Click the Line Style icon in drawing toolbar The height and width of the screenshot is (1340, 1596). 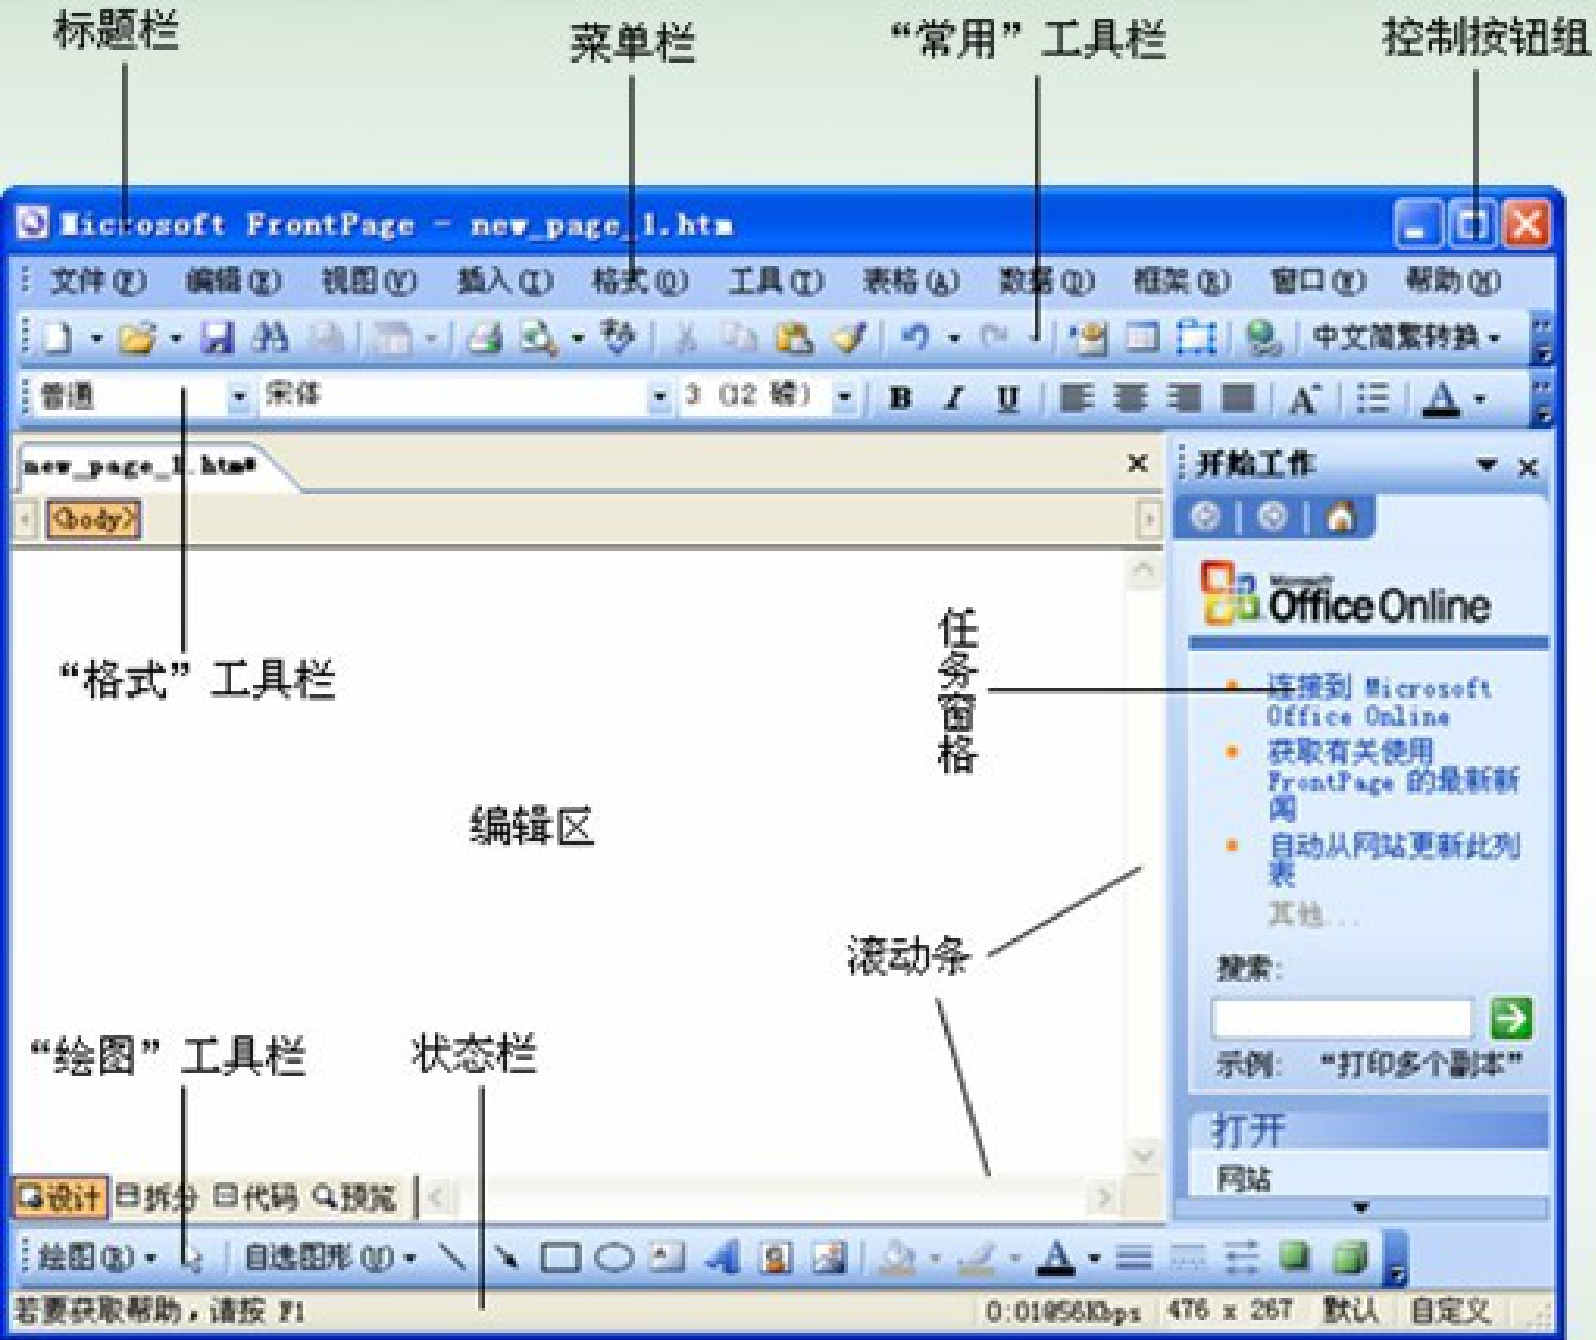(1134, 1257)
